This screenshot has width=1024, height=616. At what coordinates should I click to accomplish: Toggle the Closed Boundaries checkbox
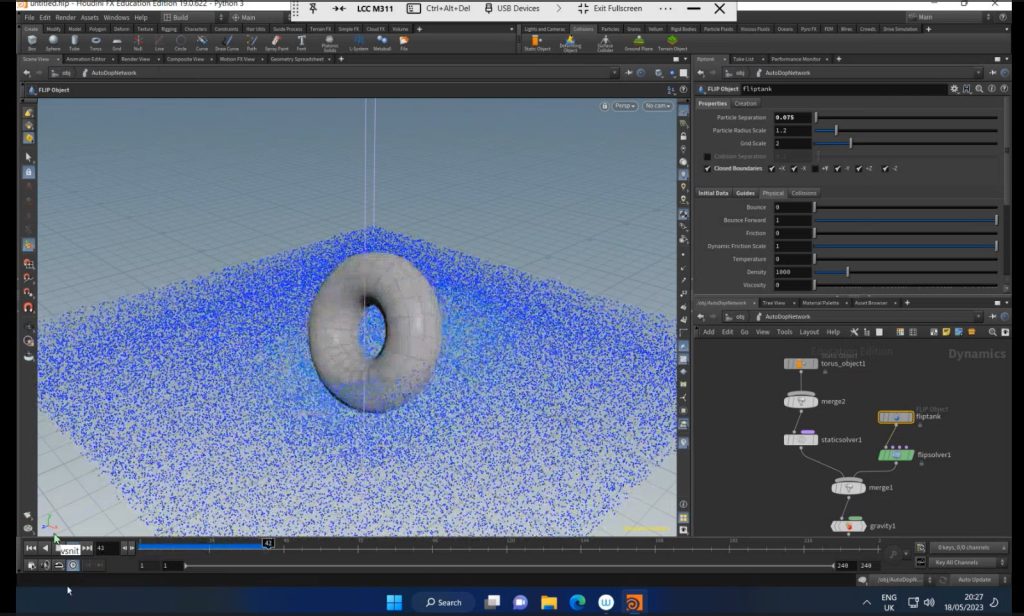click(707, 169)
